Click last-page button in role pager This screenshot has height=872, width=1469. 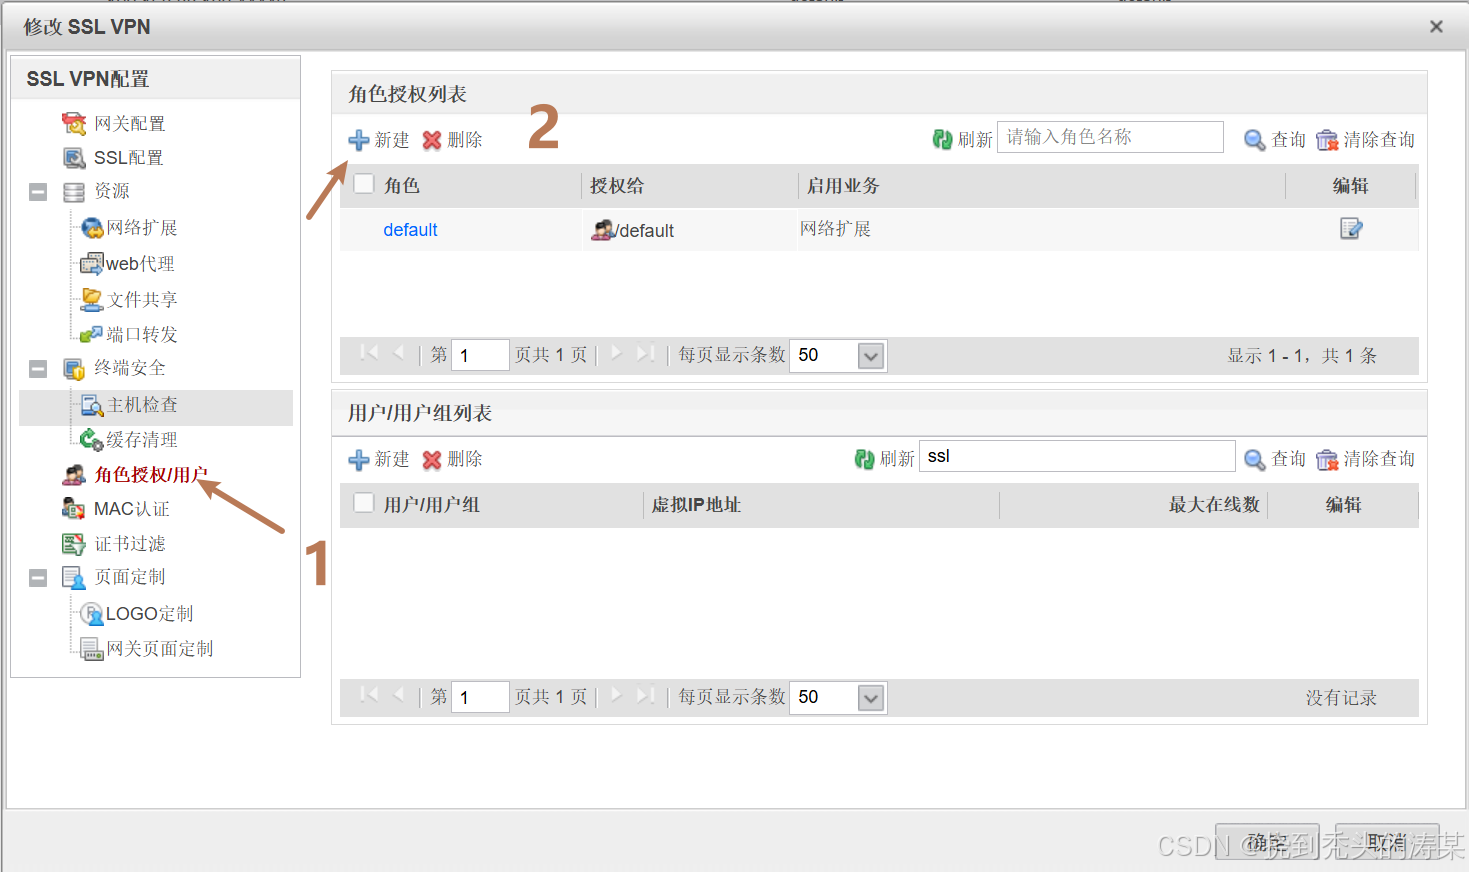(x=645, y=353)
